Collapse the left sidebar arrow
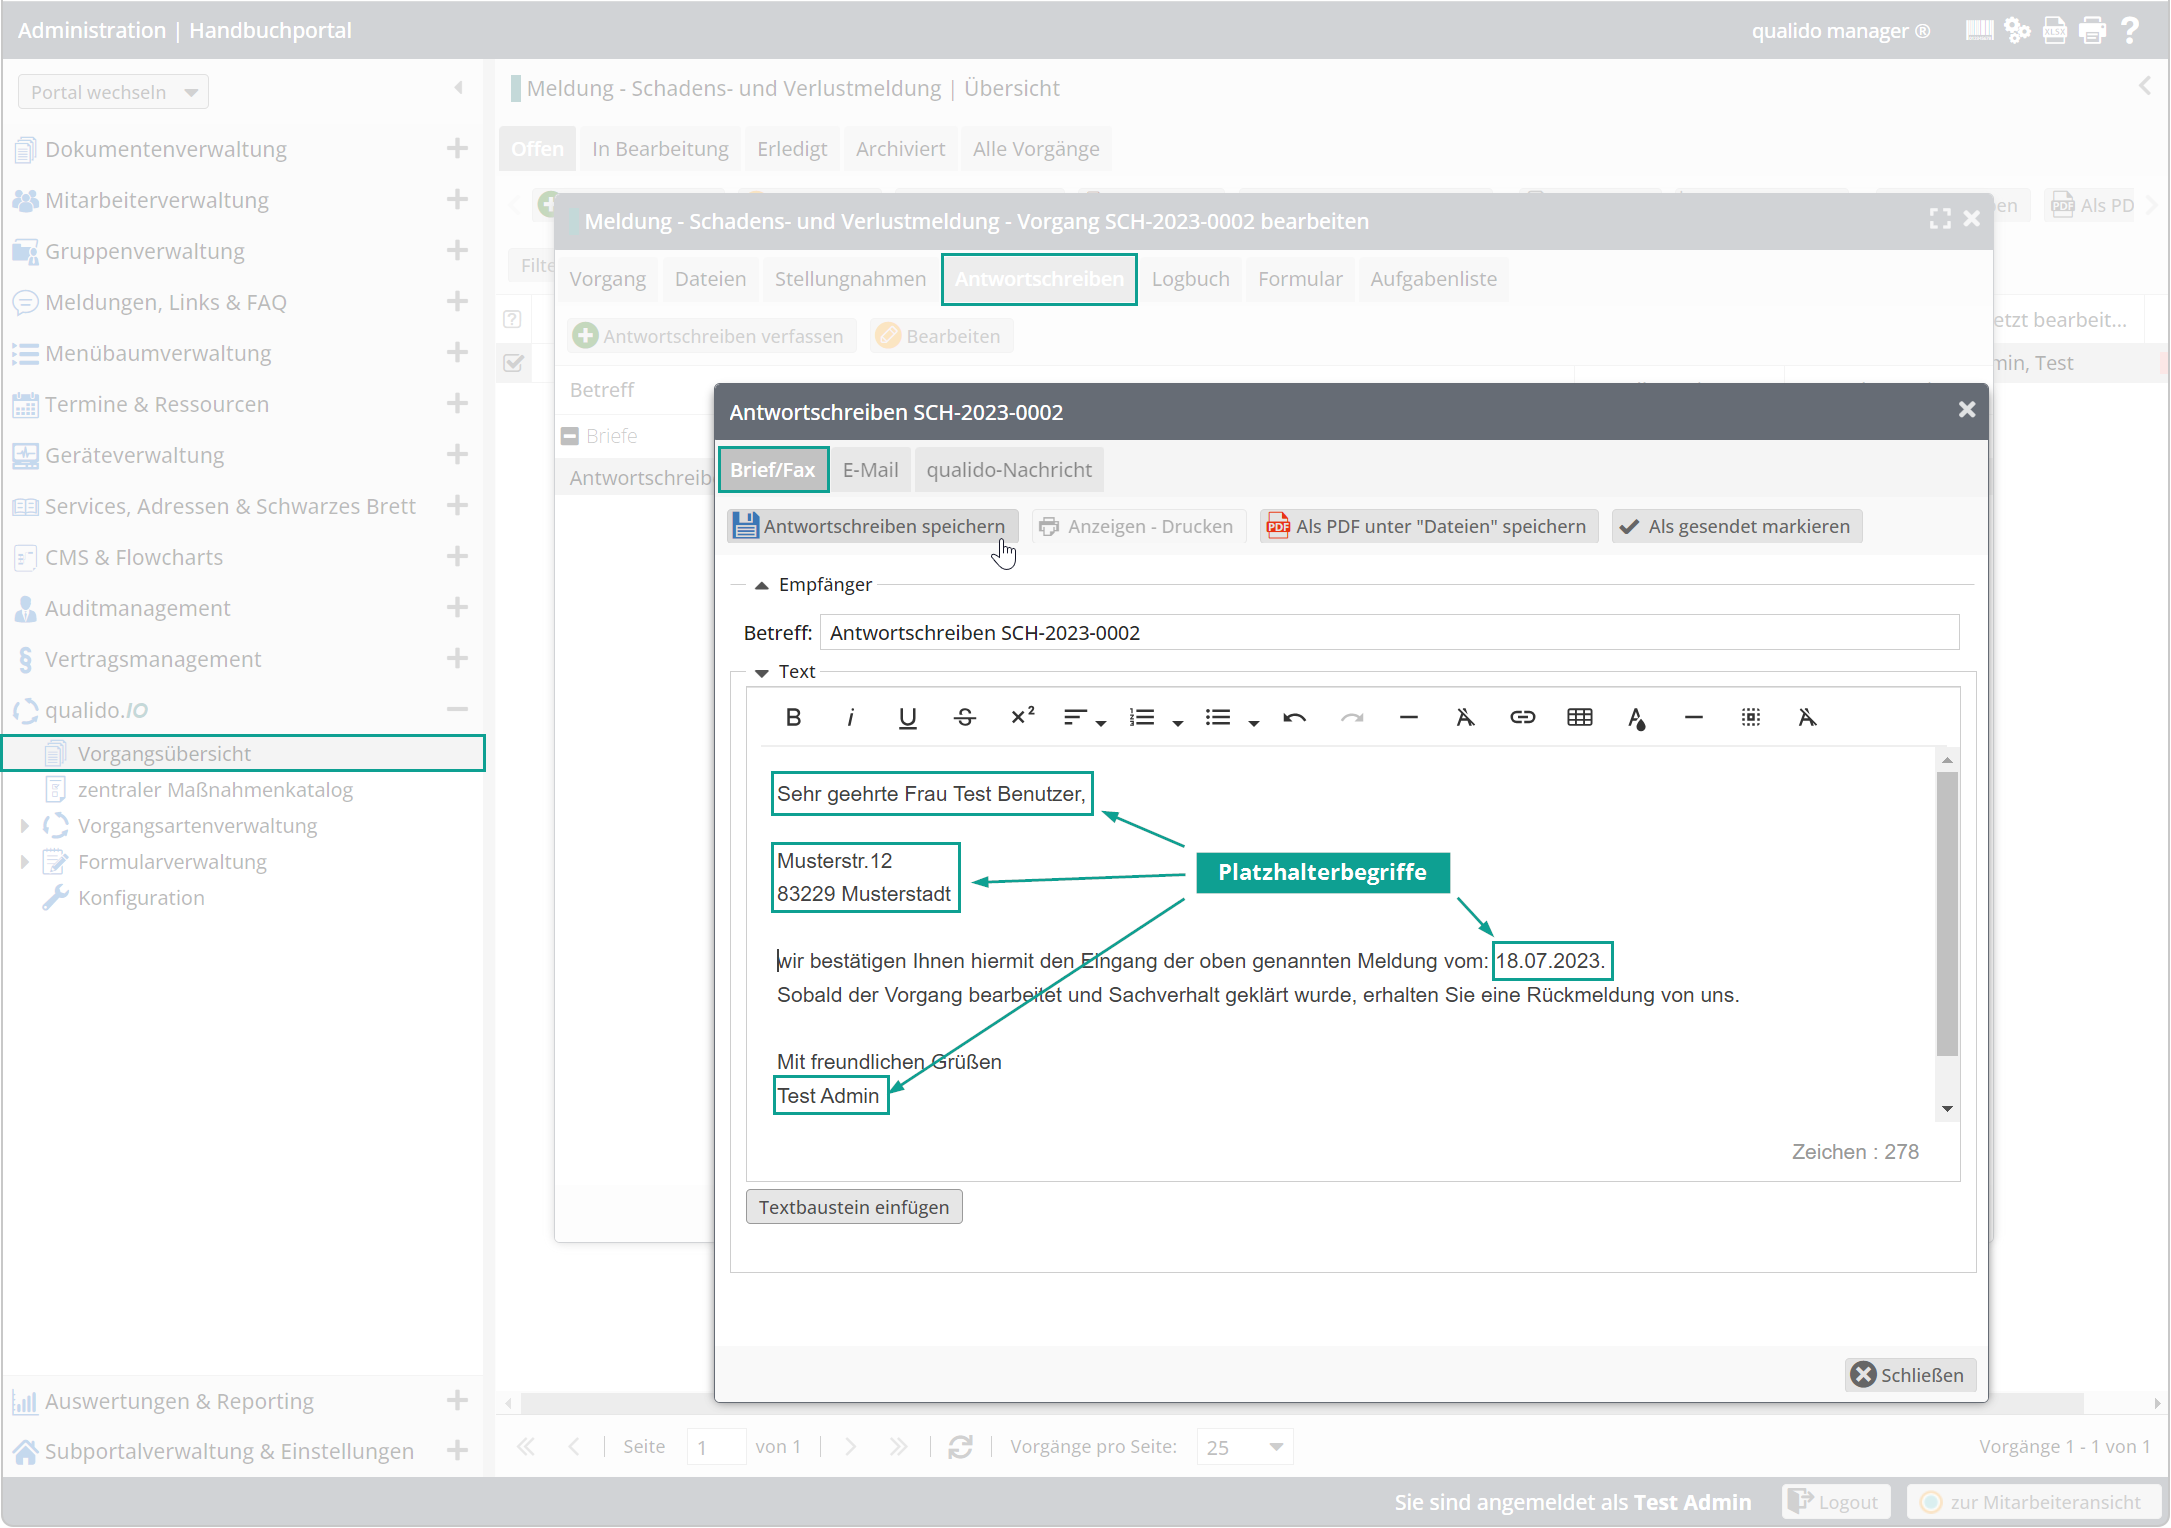This screenshot has height=1528, width=2171. tap(459, 87)
